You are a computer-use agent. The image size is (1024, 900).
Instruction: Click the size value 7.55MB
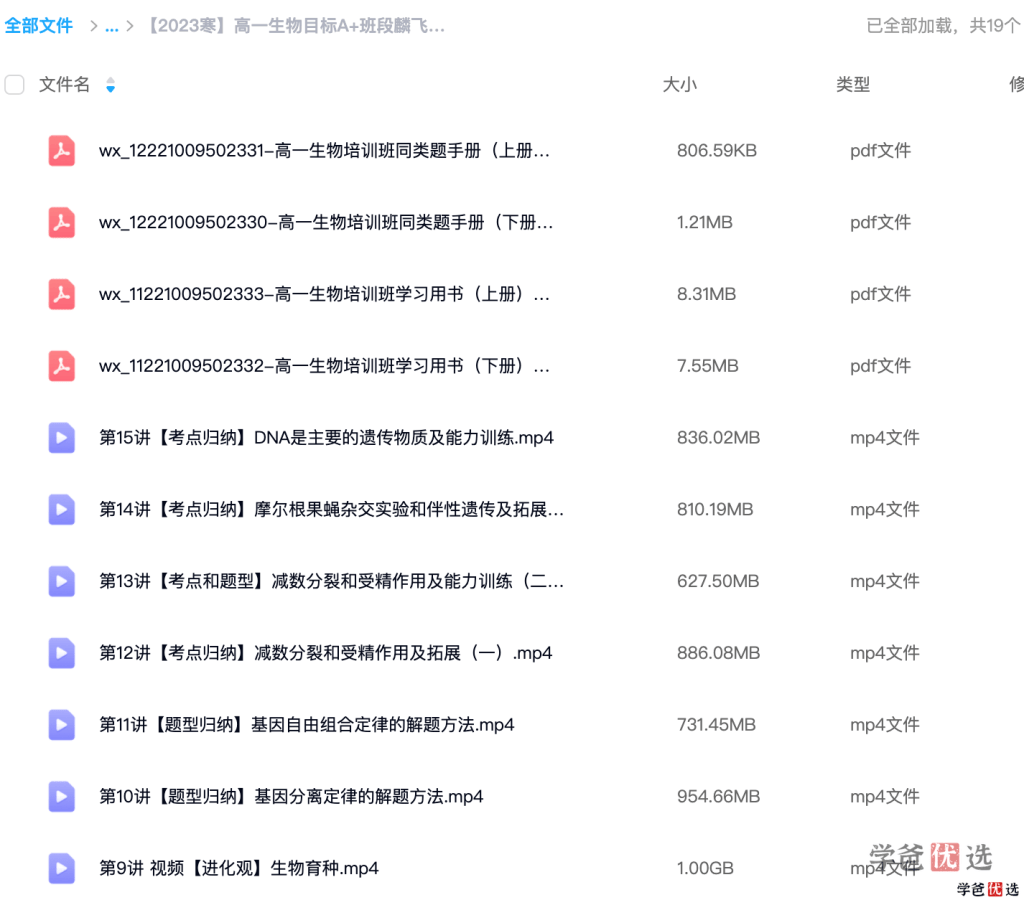(x=707, y=366)
